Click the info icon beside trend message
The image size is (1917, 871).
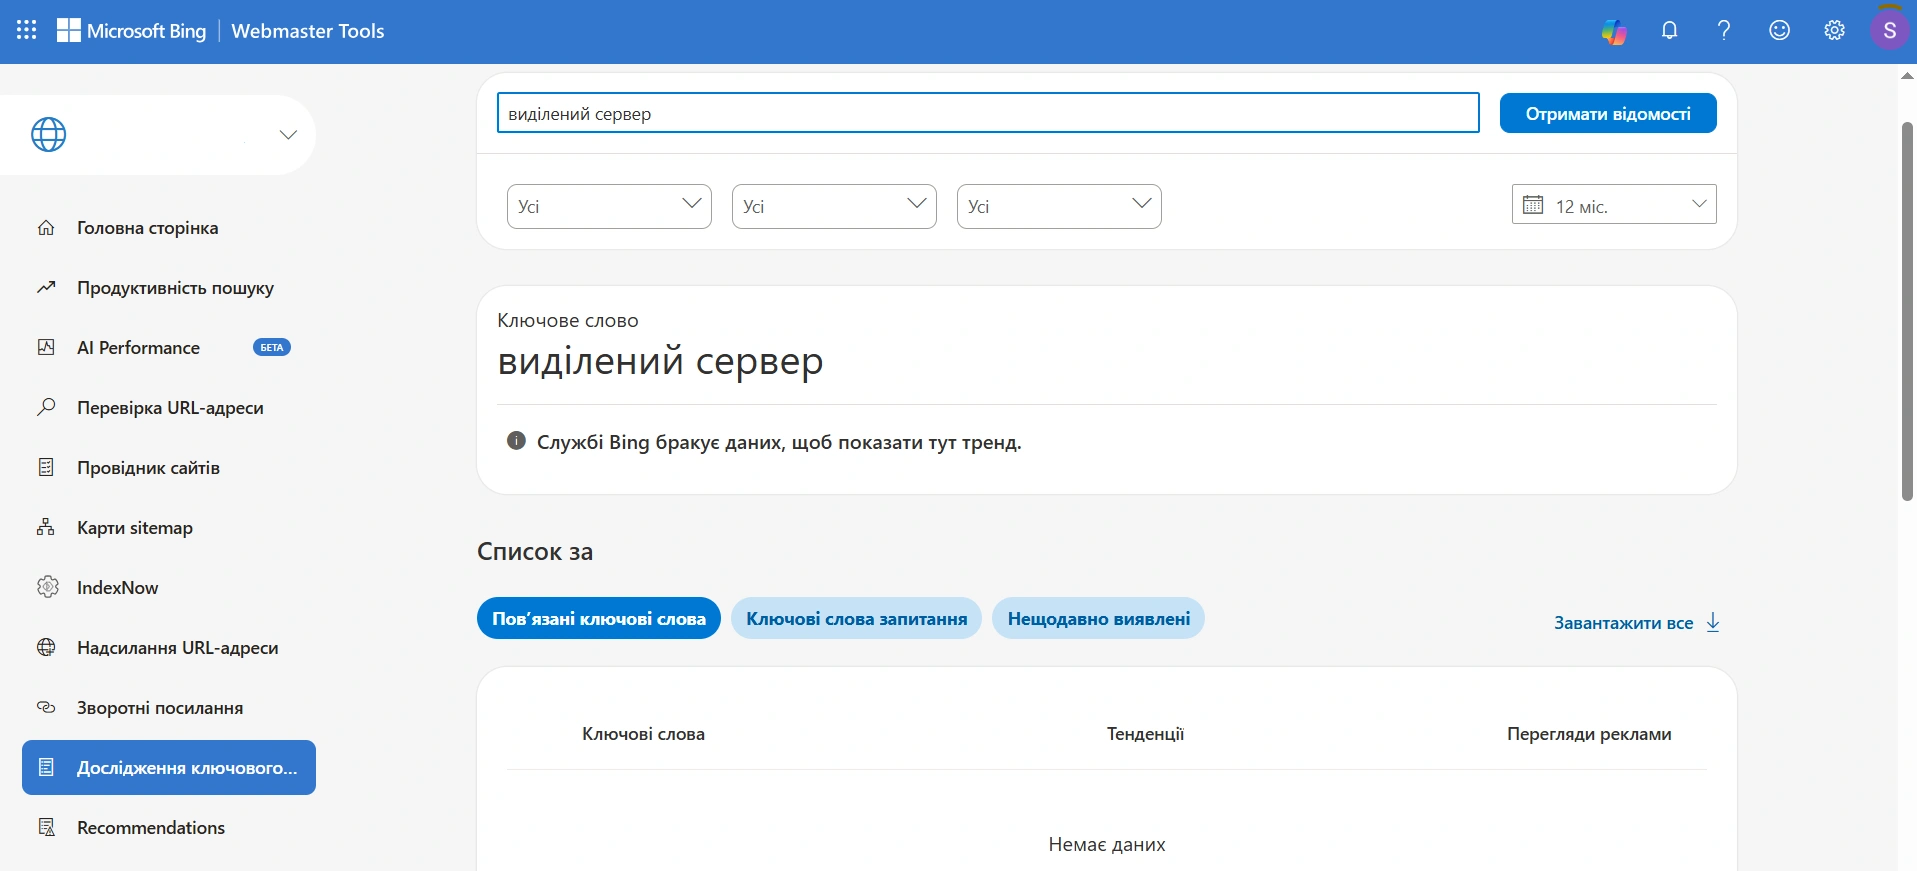(x=516, y=441)
